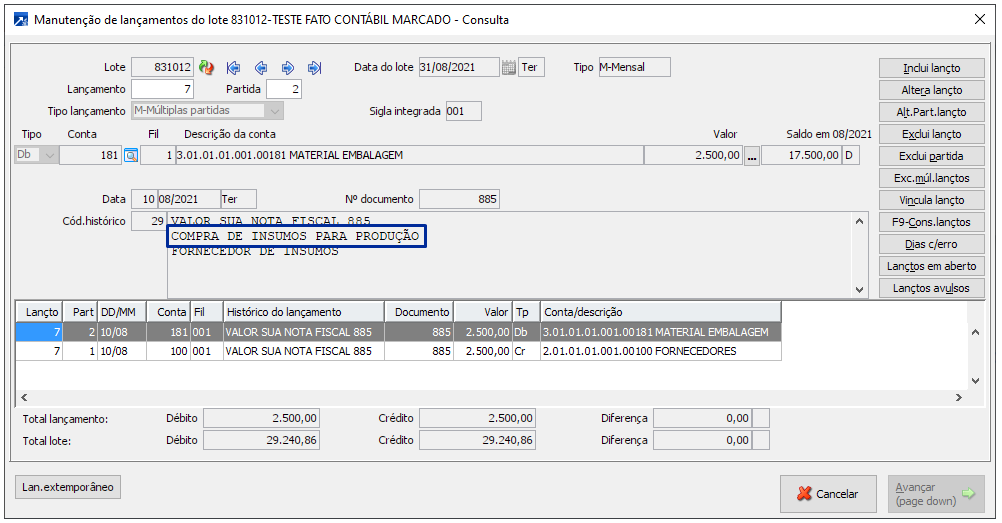This screenshot has height=523, width=1002.
Task: Click the Cancelar button
Action: click(828, 494)
